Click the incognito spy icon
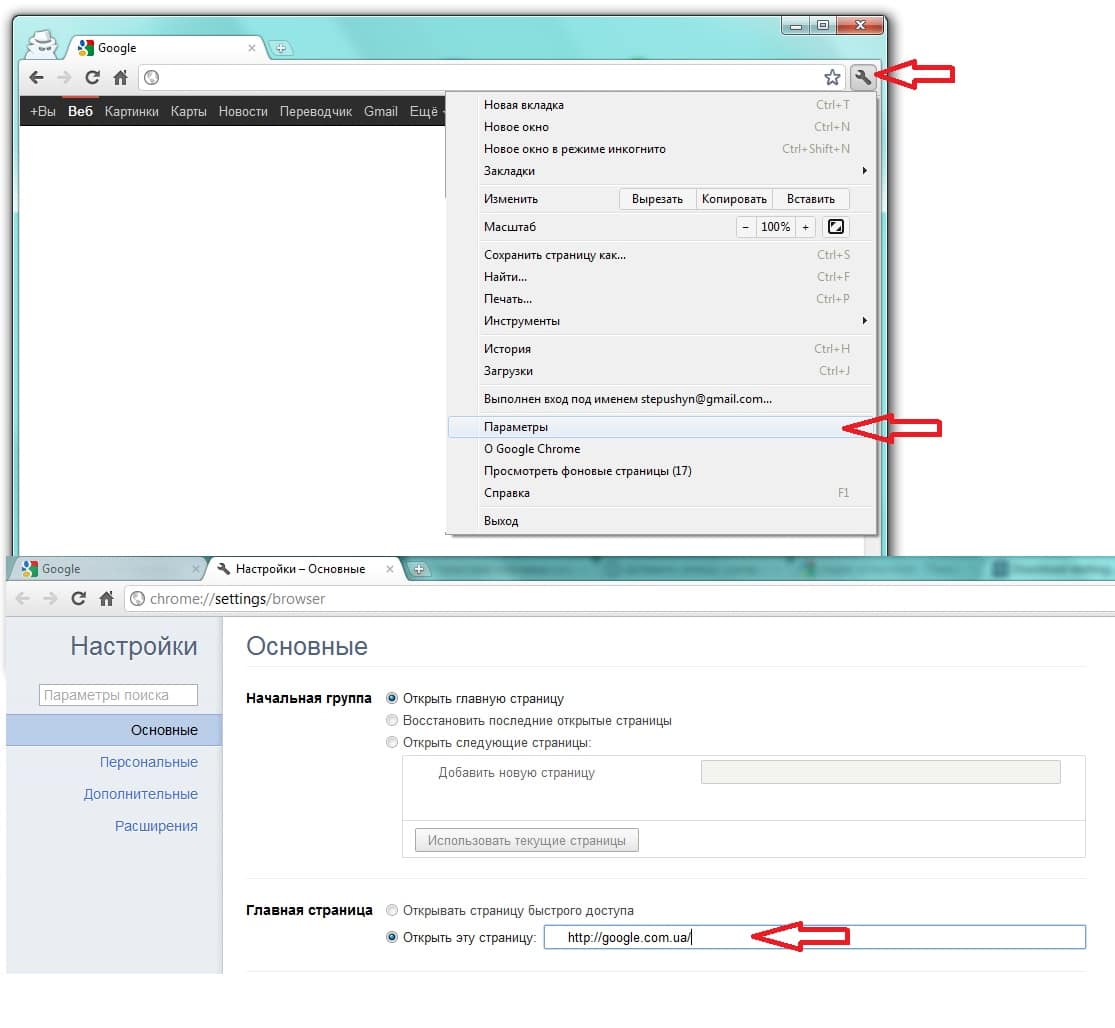1115x1028 pixels. (x=42, y=44)
